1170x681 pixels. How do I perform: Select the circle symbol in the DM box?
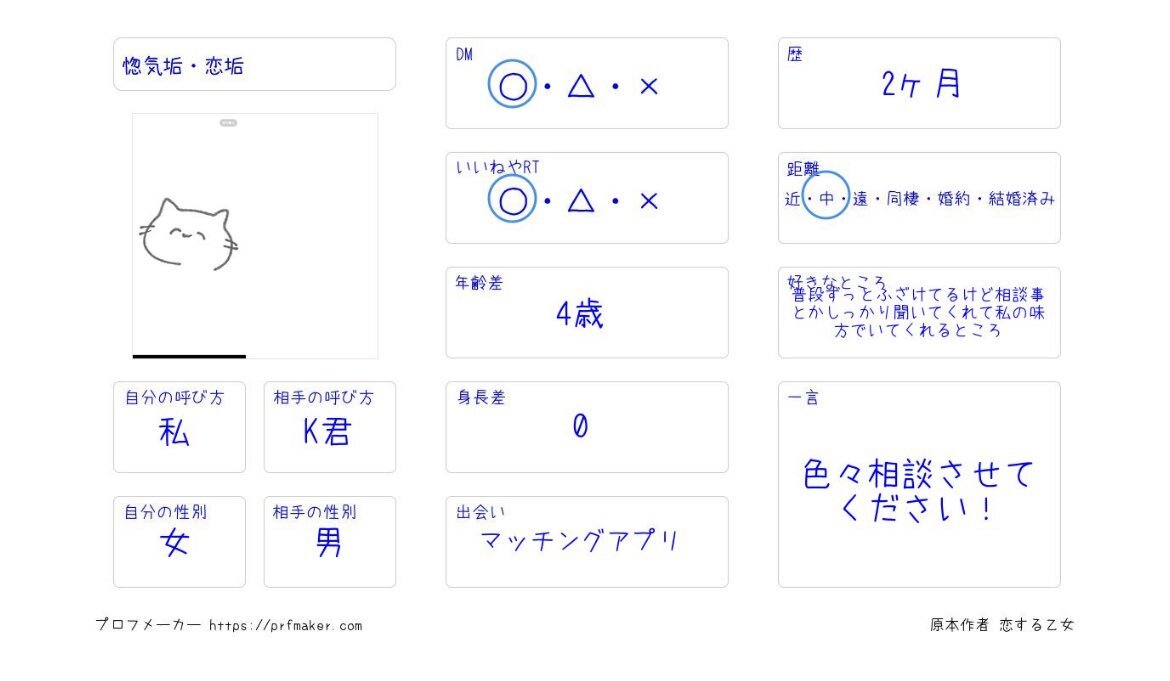(513, 86)
